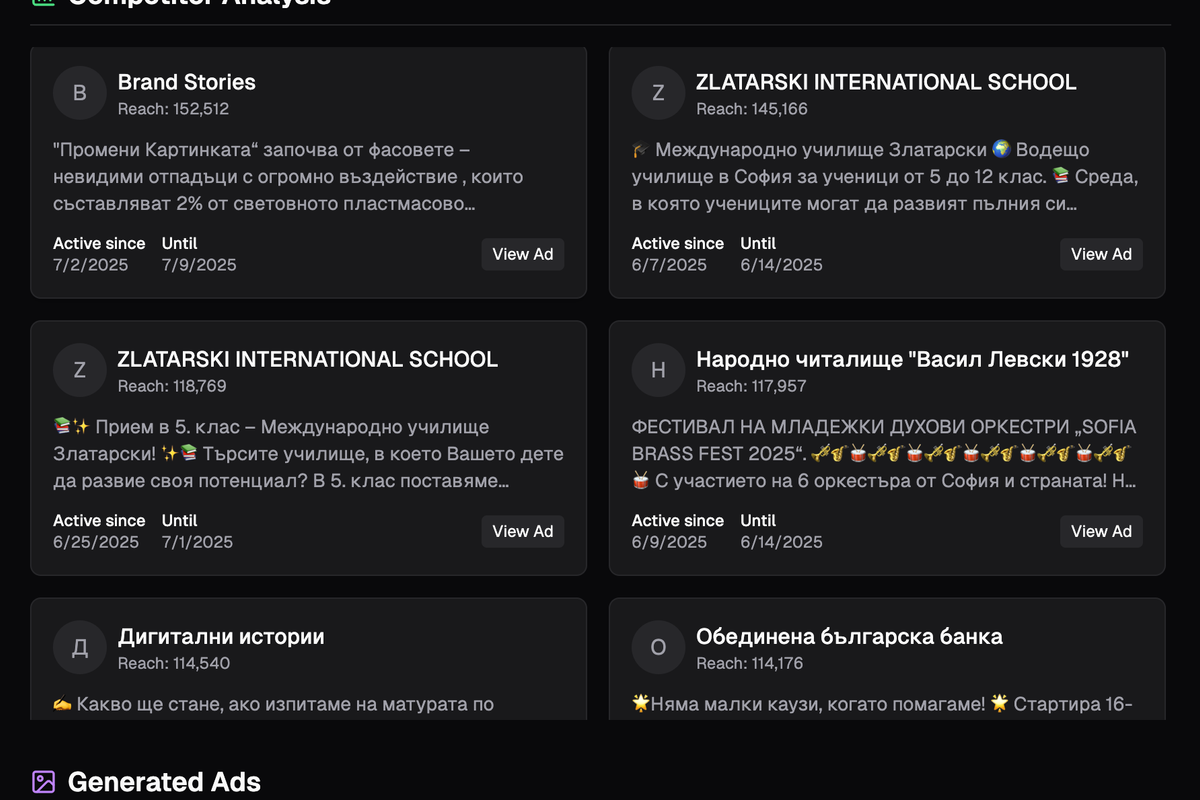This screenshot has width=1200, height=800.
Task: Open View Ad for Народно читалище card
Action: pyautogui.click(x=1101, y=531)
